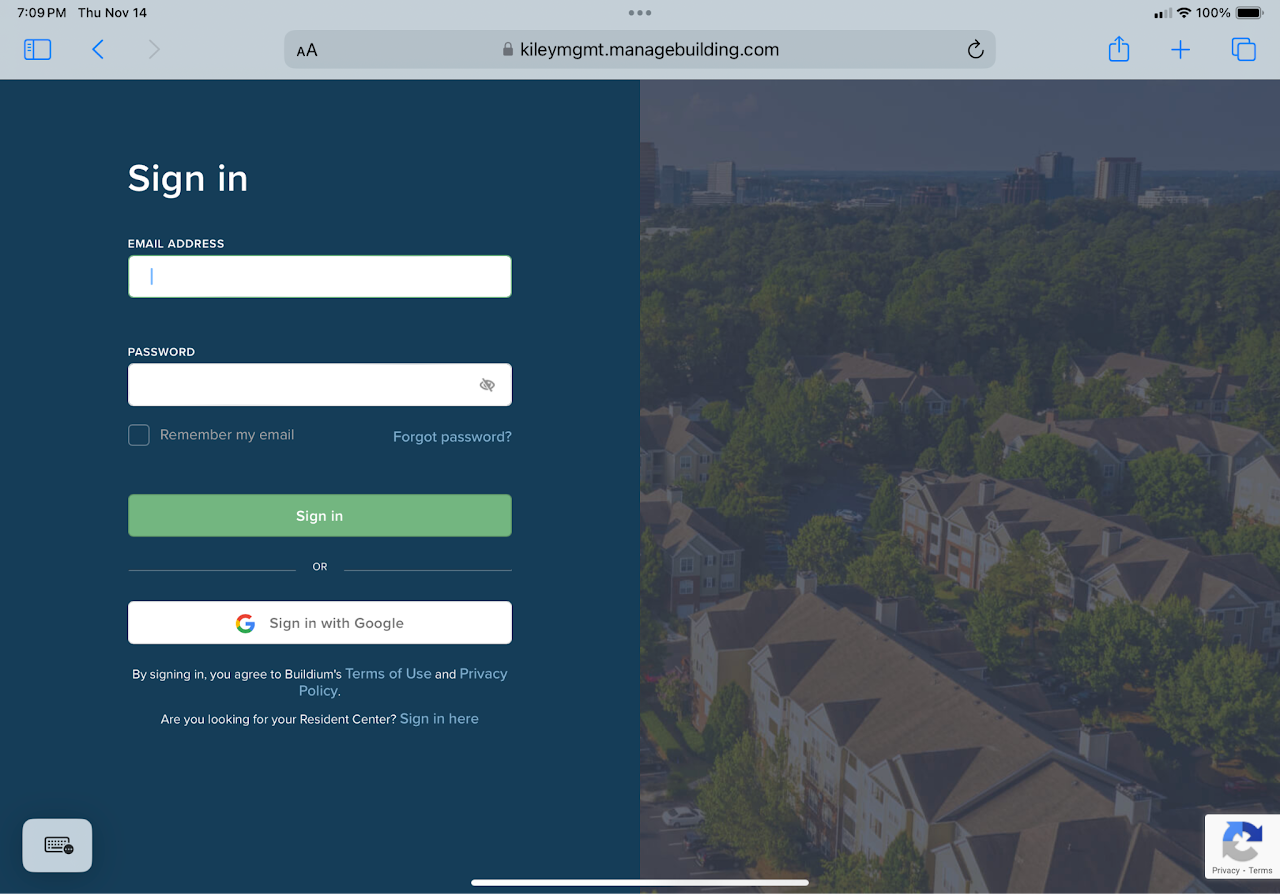The width and height of the screenshot is (1280, 894).
Task: Tap the forward navigation arrow
Action: click(x=154, y=49)
